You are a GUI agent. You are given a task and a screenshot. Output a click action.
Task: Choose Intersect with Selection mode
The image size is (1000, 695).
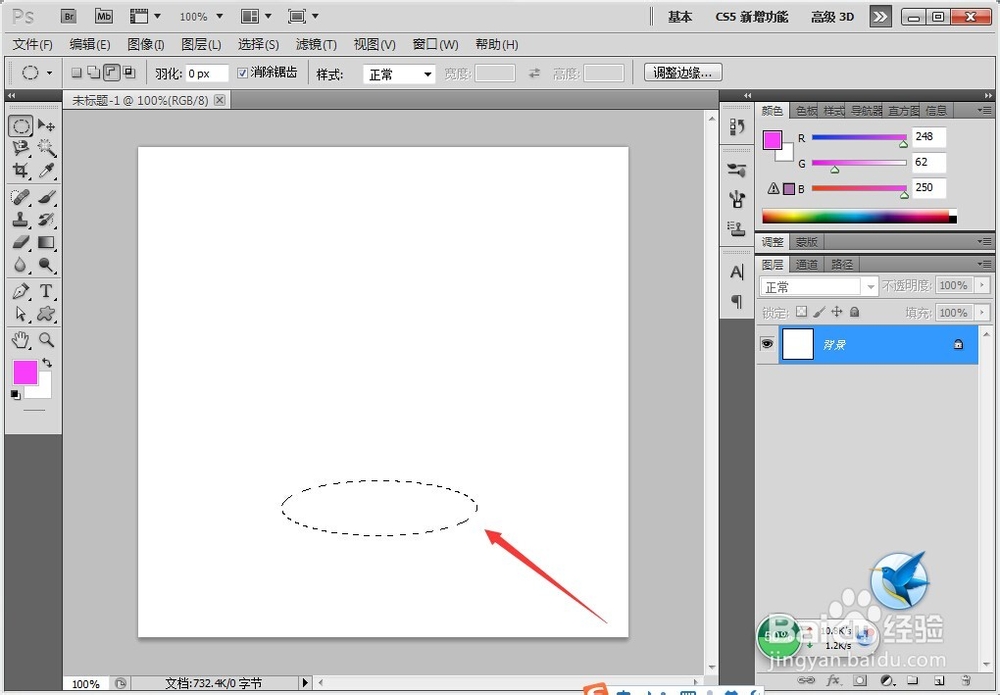(129, 73)
